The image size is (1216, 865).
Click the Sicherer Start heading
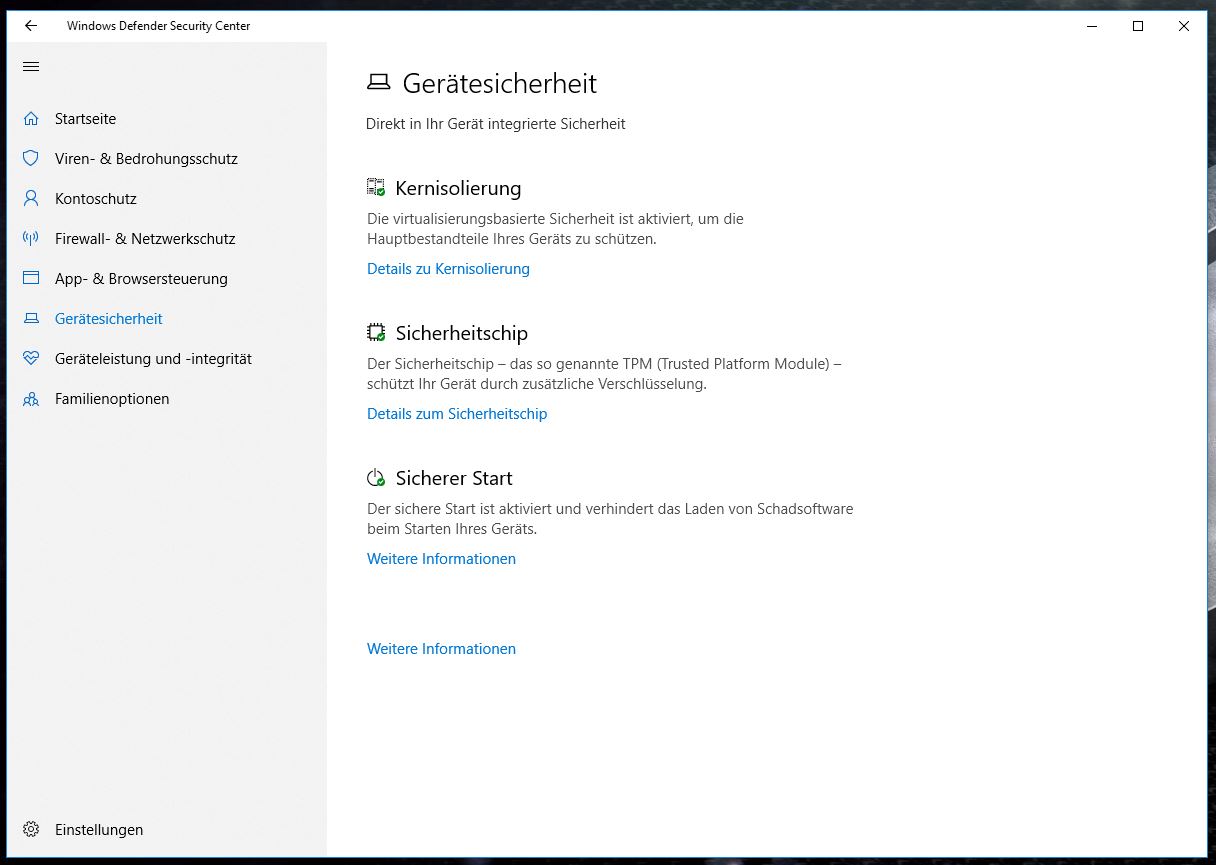[x=454, y=478]
